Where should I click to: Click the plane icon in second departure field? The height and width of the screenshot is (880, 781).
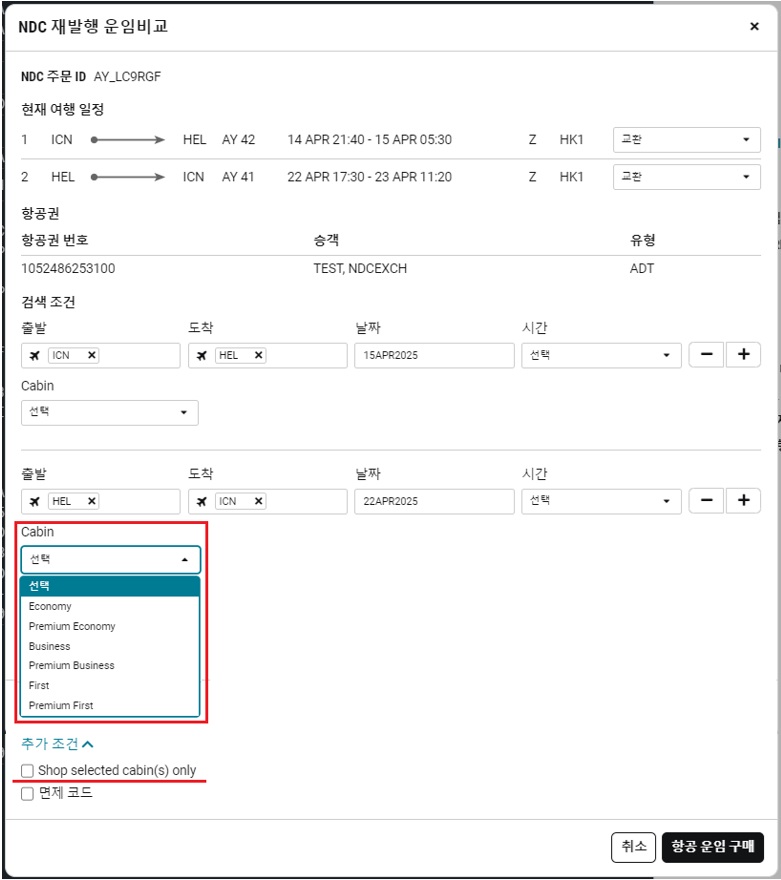[x=35, y=501]
